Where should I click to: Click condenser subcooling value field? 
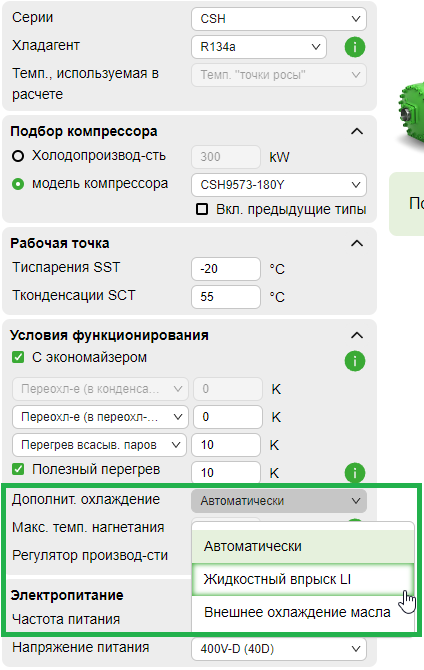[228, 389]
